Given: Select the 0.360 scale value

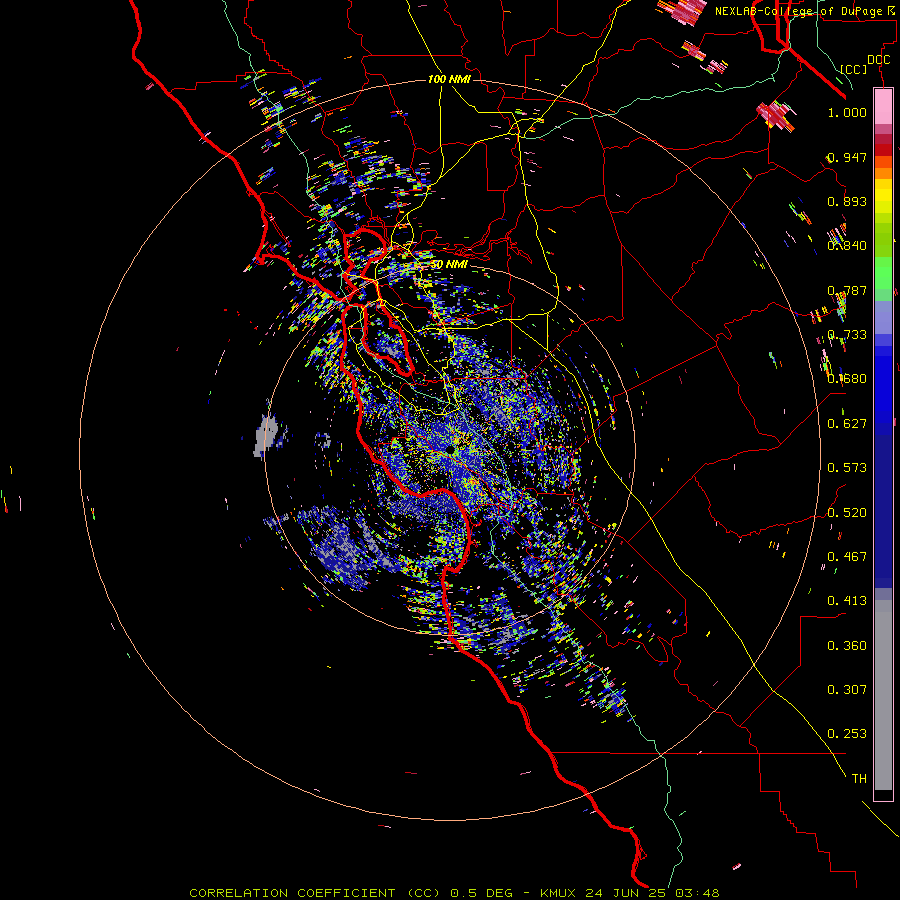Looking at the screenshot, I should click(x=847, y=646).
